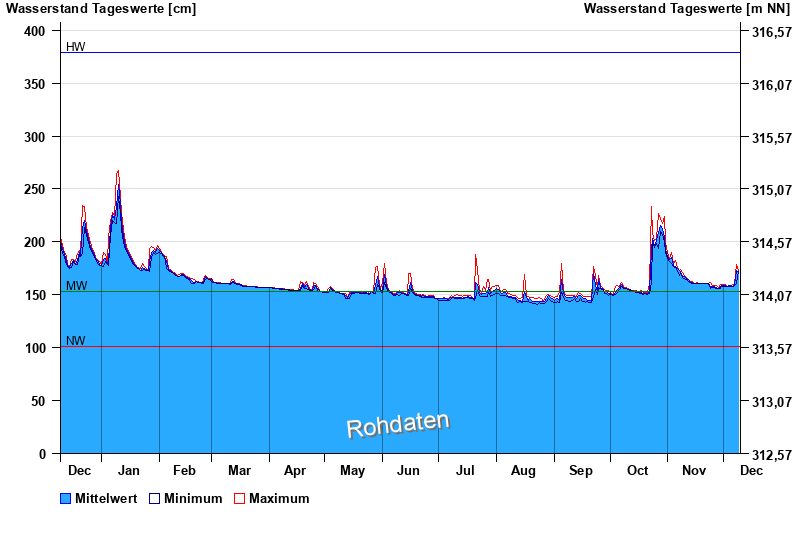The image size is (800, 550).
Task: Click the HW line label
Action: point(75,47)
